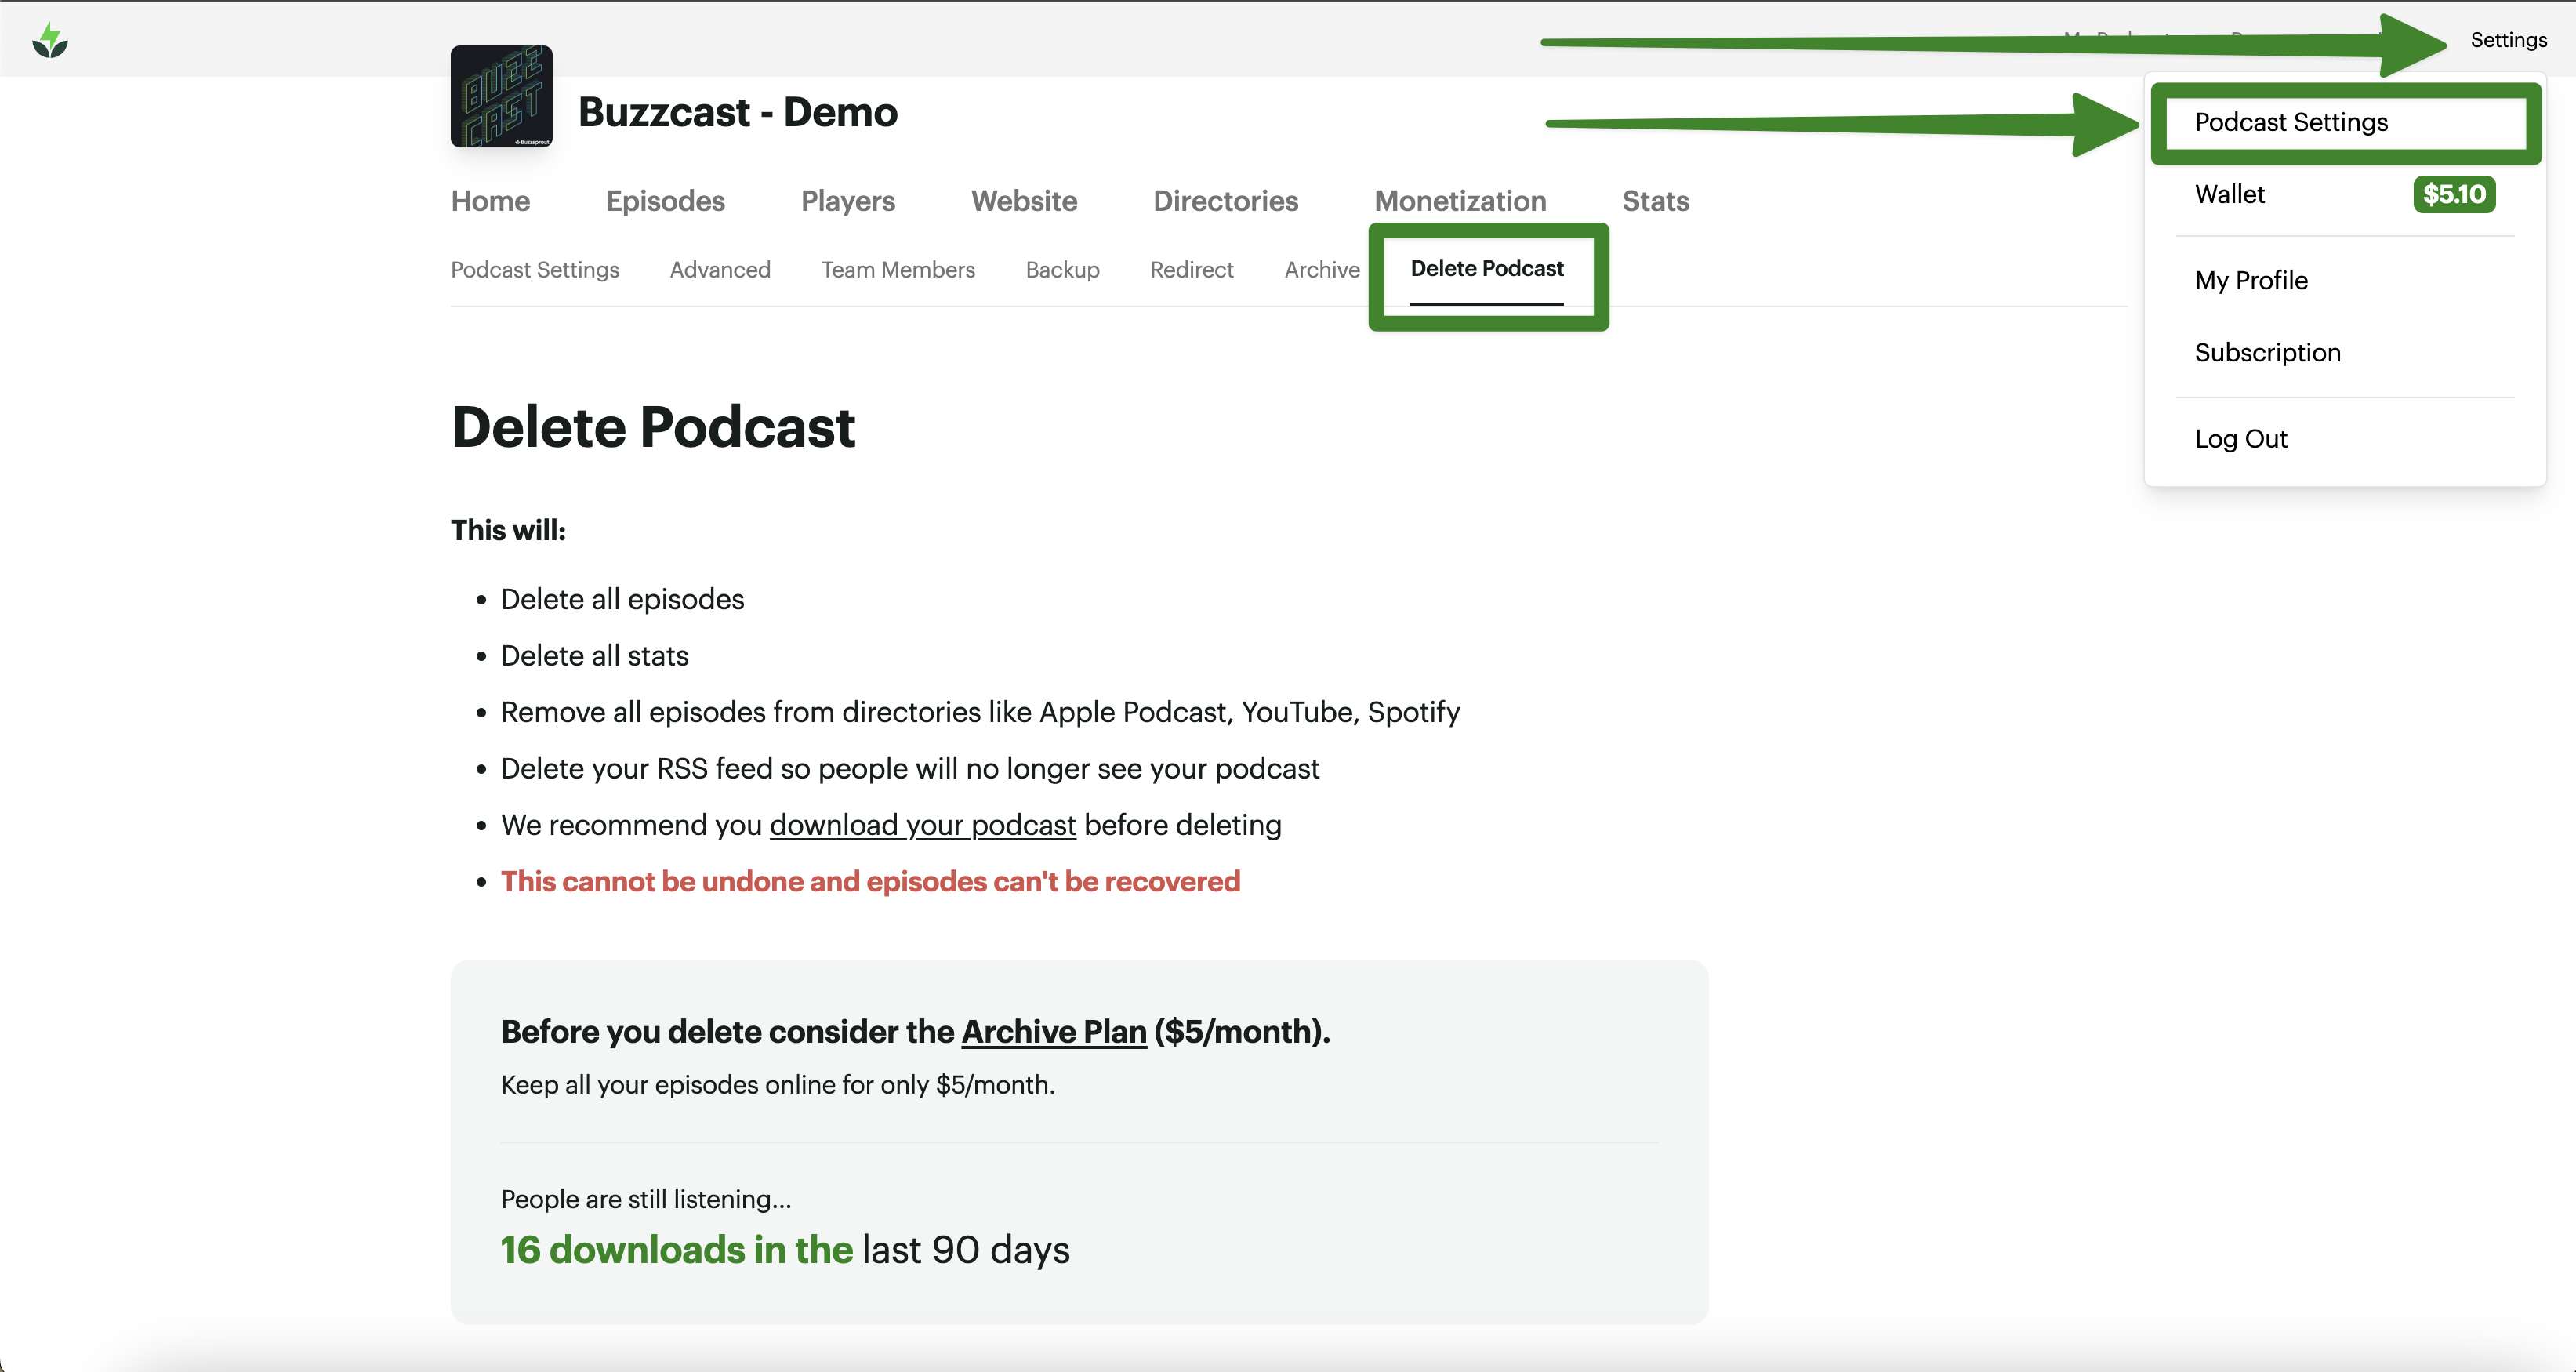2576x1372 pixels.
Task: Click the Buzzcast podcast artwork thumbnail
Action: (x=501, y=96)
